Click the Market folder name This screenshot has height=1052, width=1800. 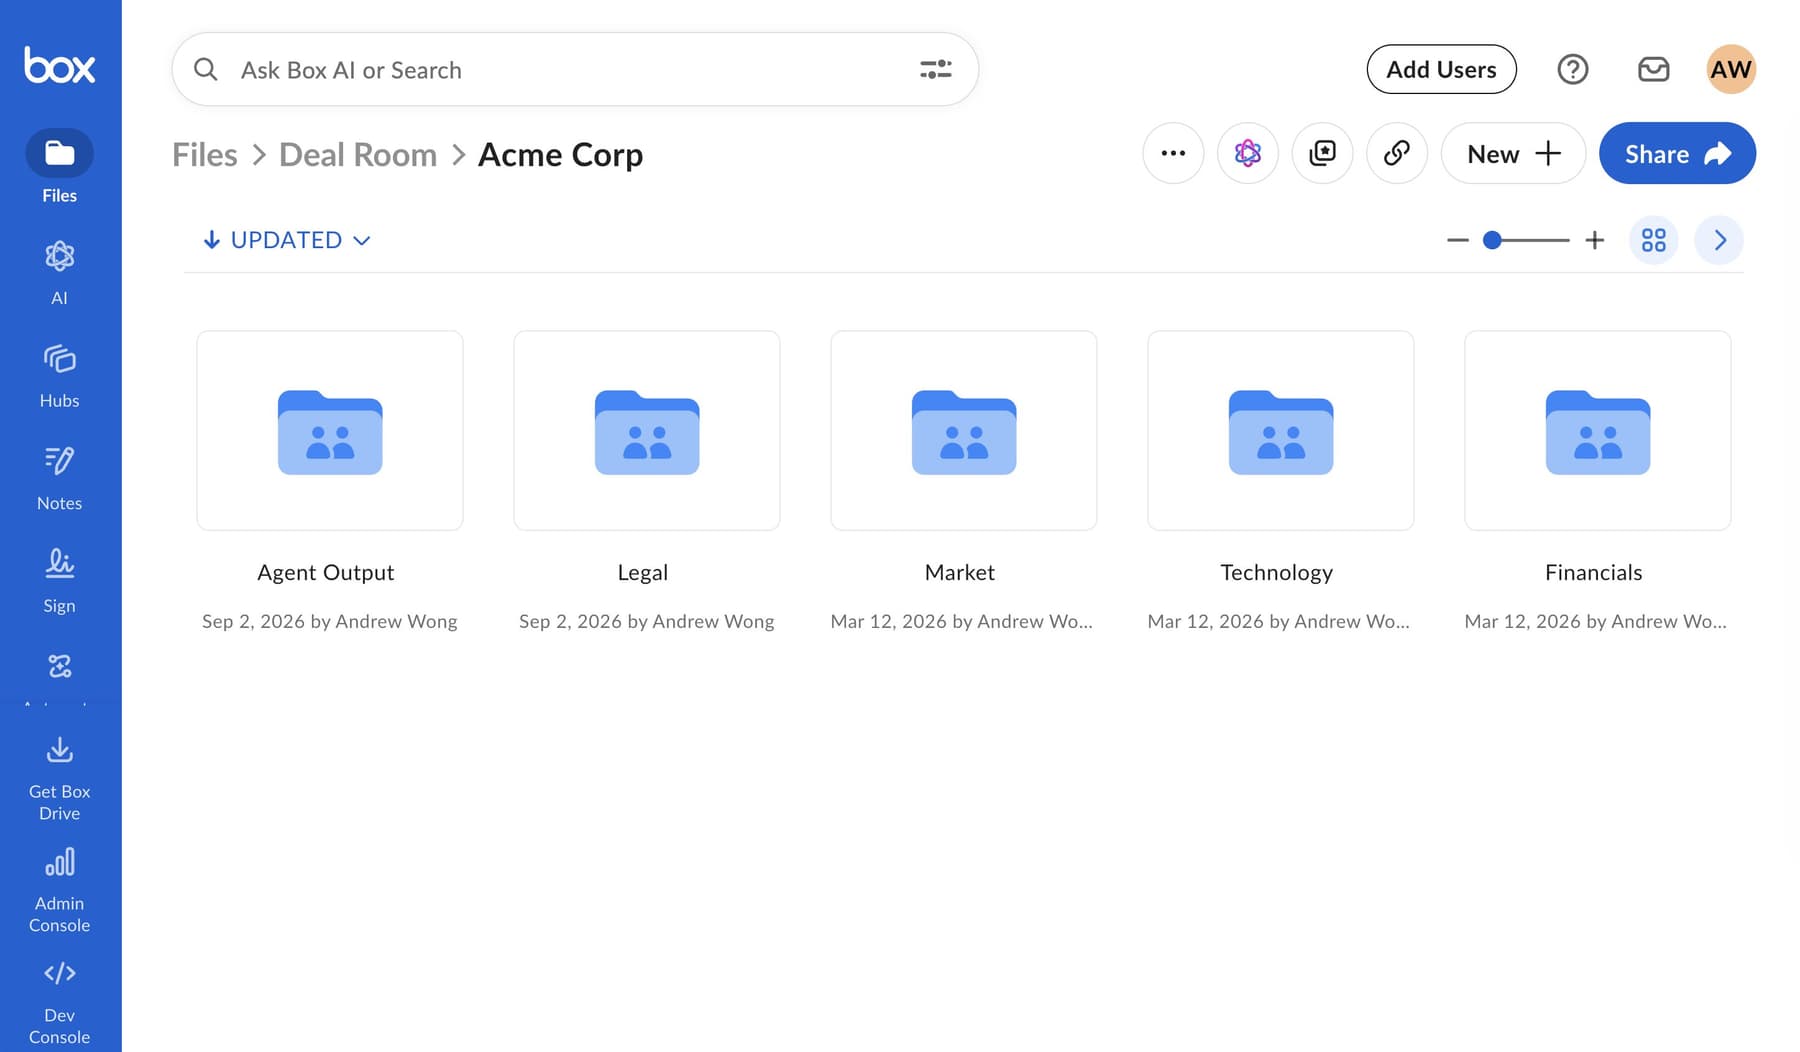click(960, 572)
